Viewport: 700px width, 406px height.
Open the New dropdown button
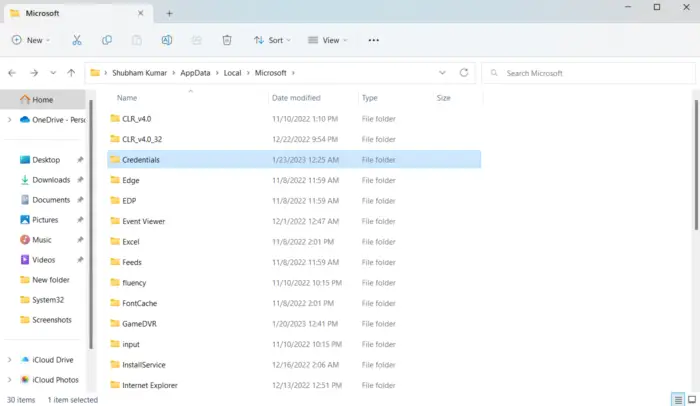click(x=30, y=40)
